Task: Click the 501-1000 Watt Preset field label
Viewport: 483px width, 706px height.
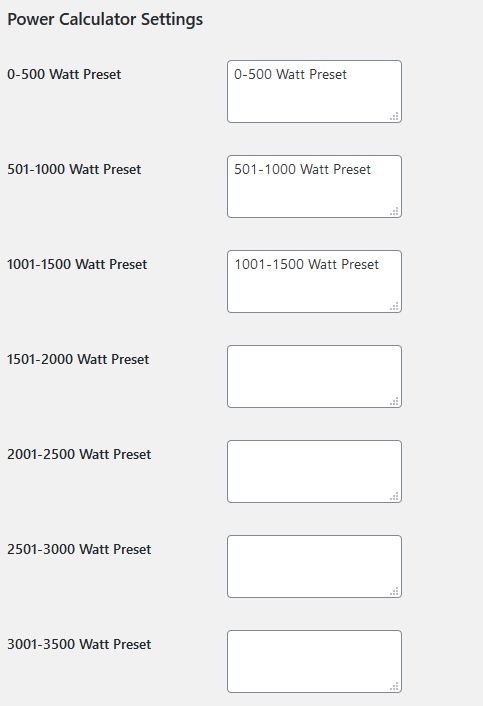Action: pos(74,169)
